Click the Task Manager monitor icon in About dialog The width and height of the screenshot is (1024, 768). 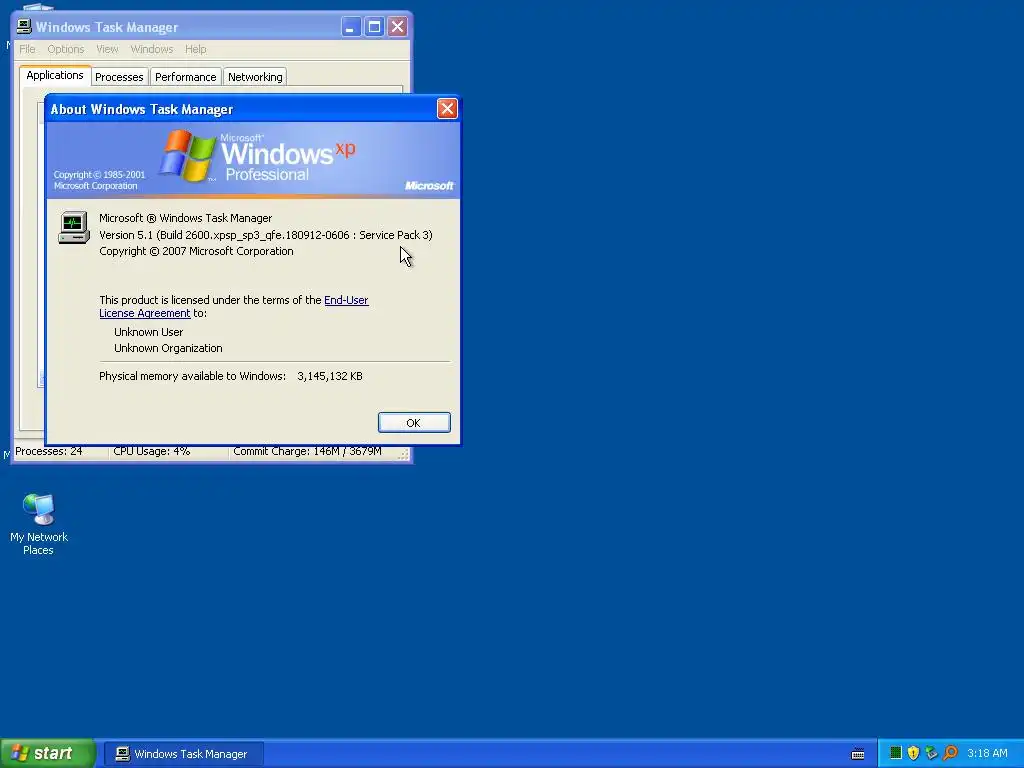click(x=74, y=227)
